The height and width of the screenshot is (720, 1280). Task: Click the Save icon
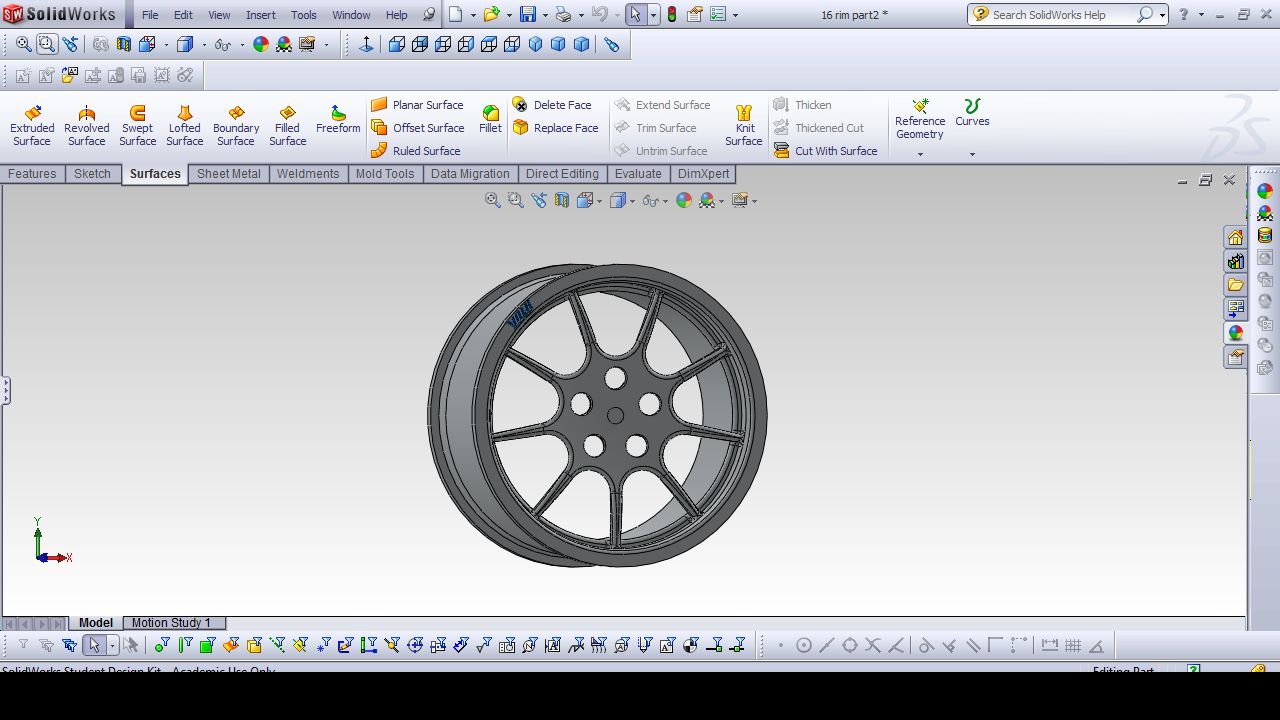(527, 14)
